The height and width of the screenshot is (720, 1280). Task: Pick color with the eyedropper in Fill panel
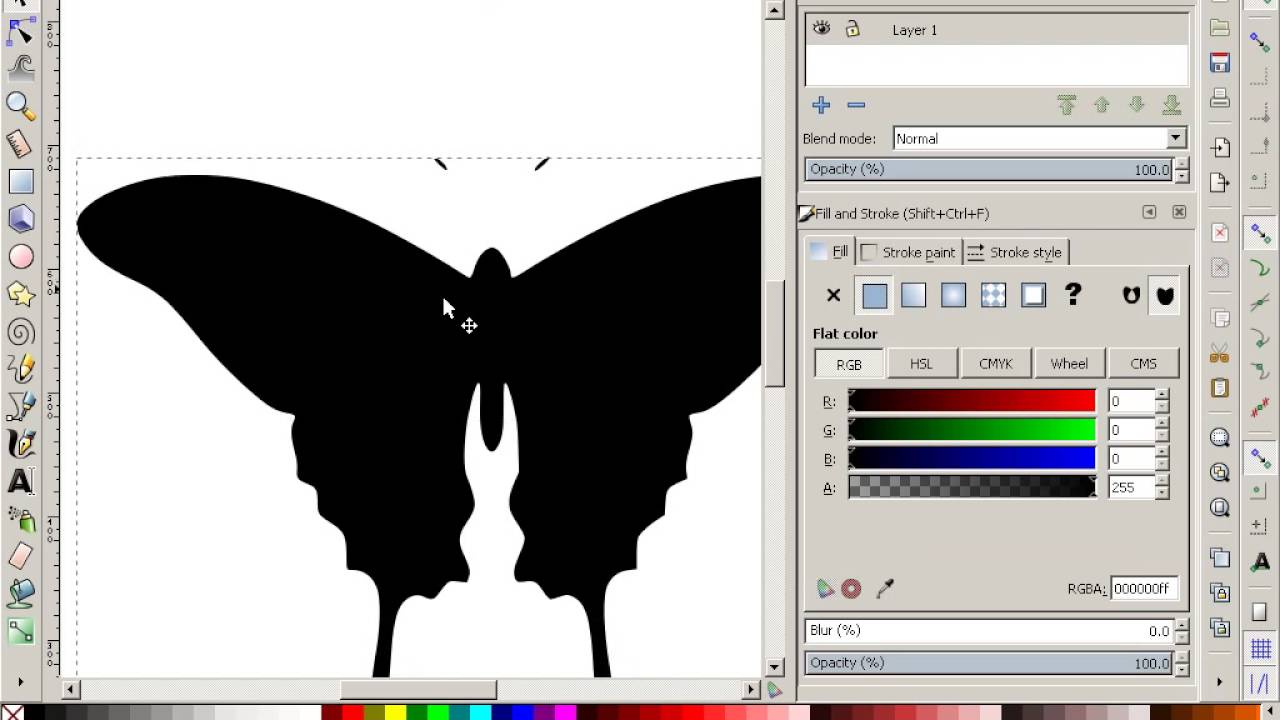(885, 589)
